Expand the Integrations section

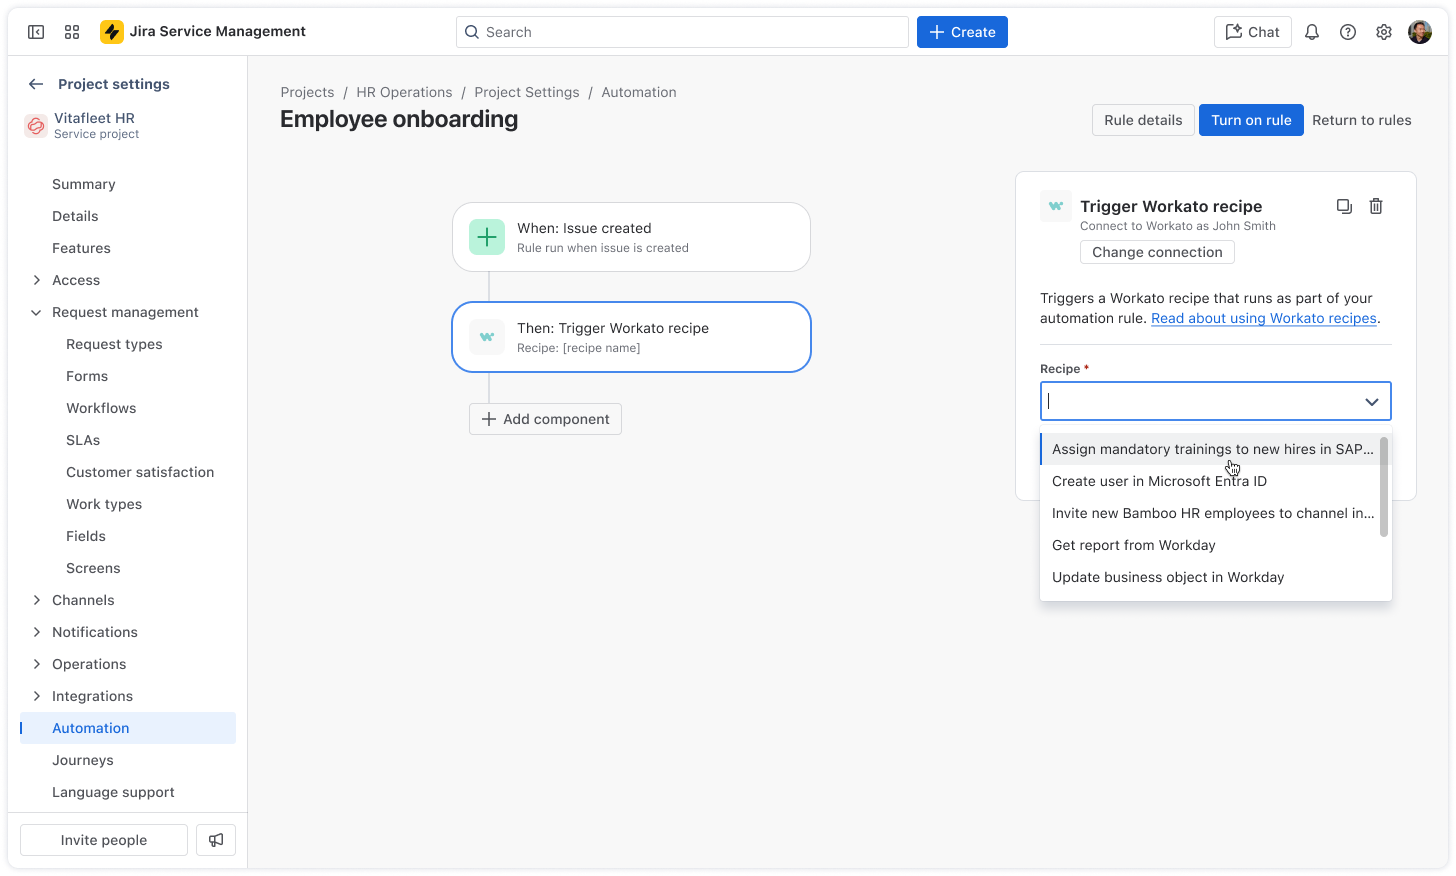coord(37,696)
